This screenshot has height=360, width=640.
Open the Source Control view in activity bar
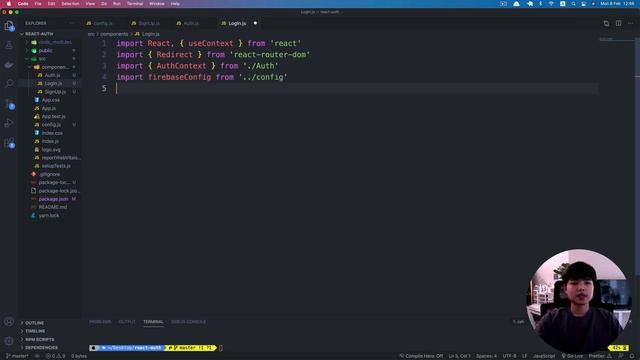click(9, 104)
